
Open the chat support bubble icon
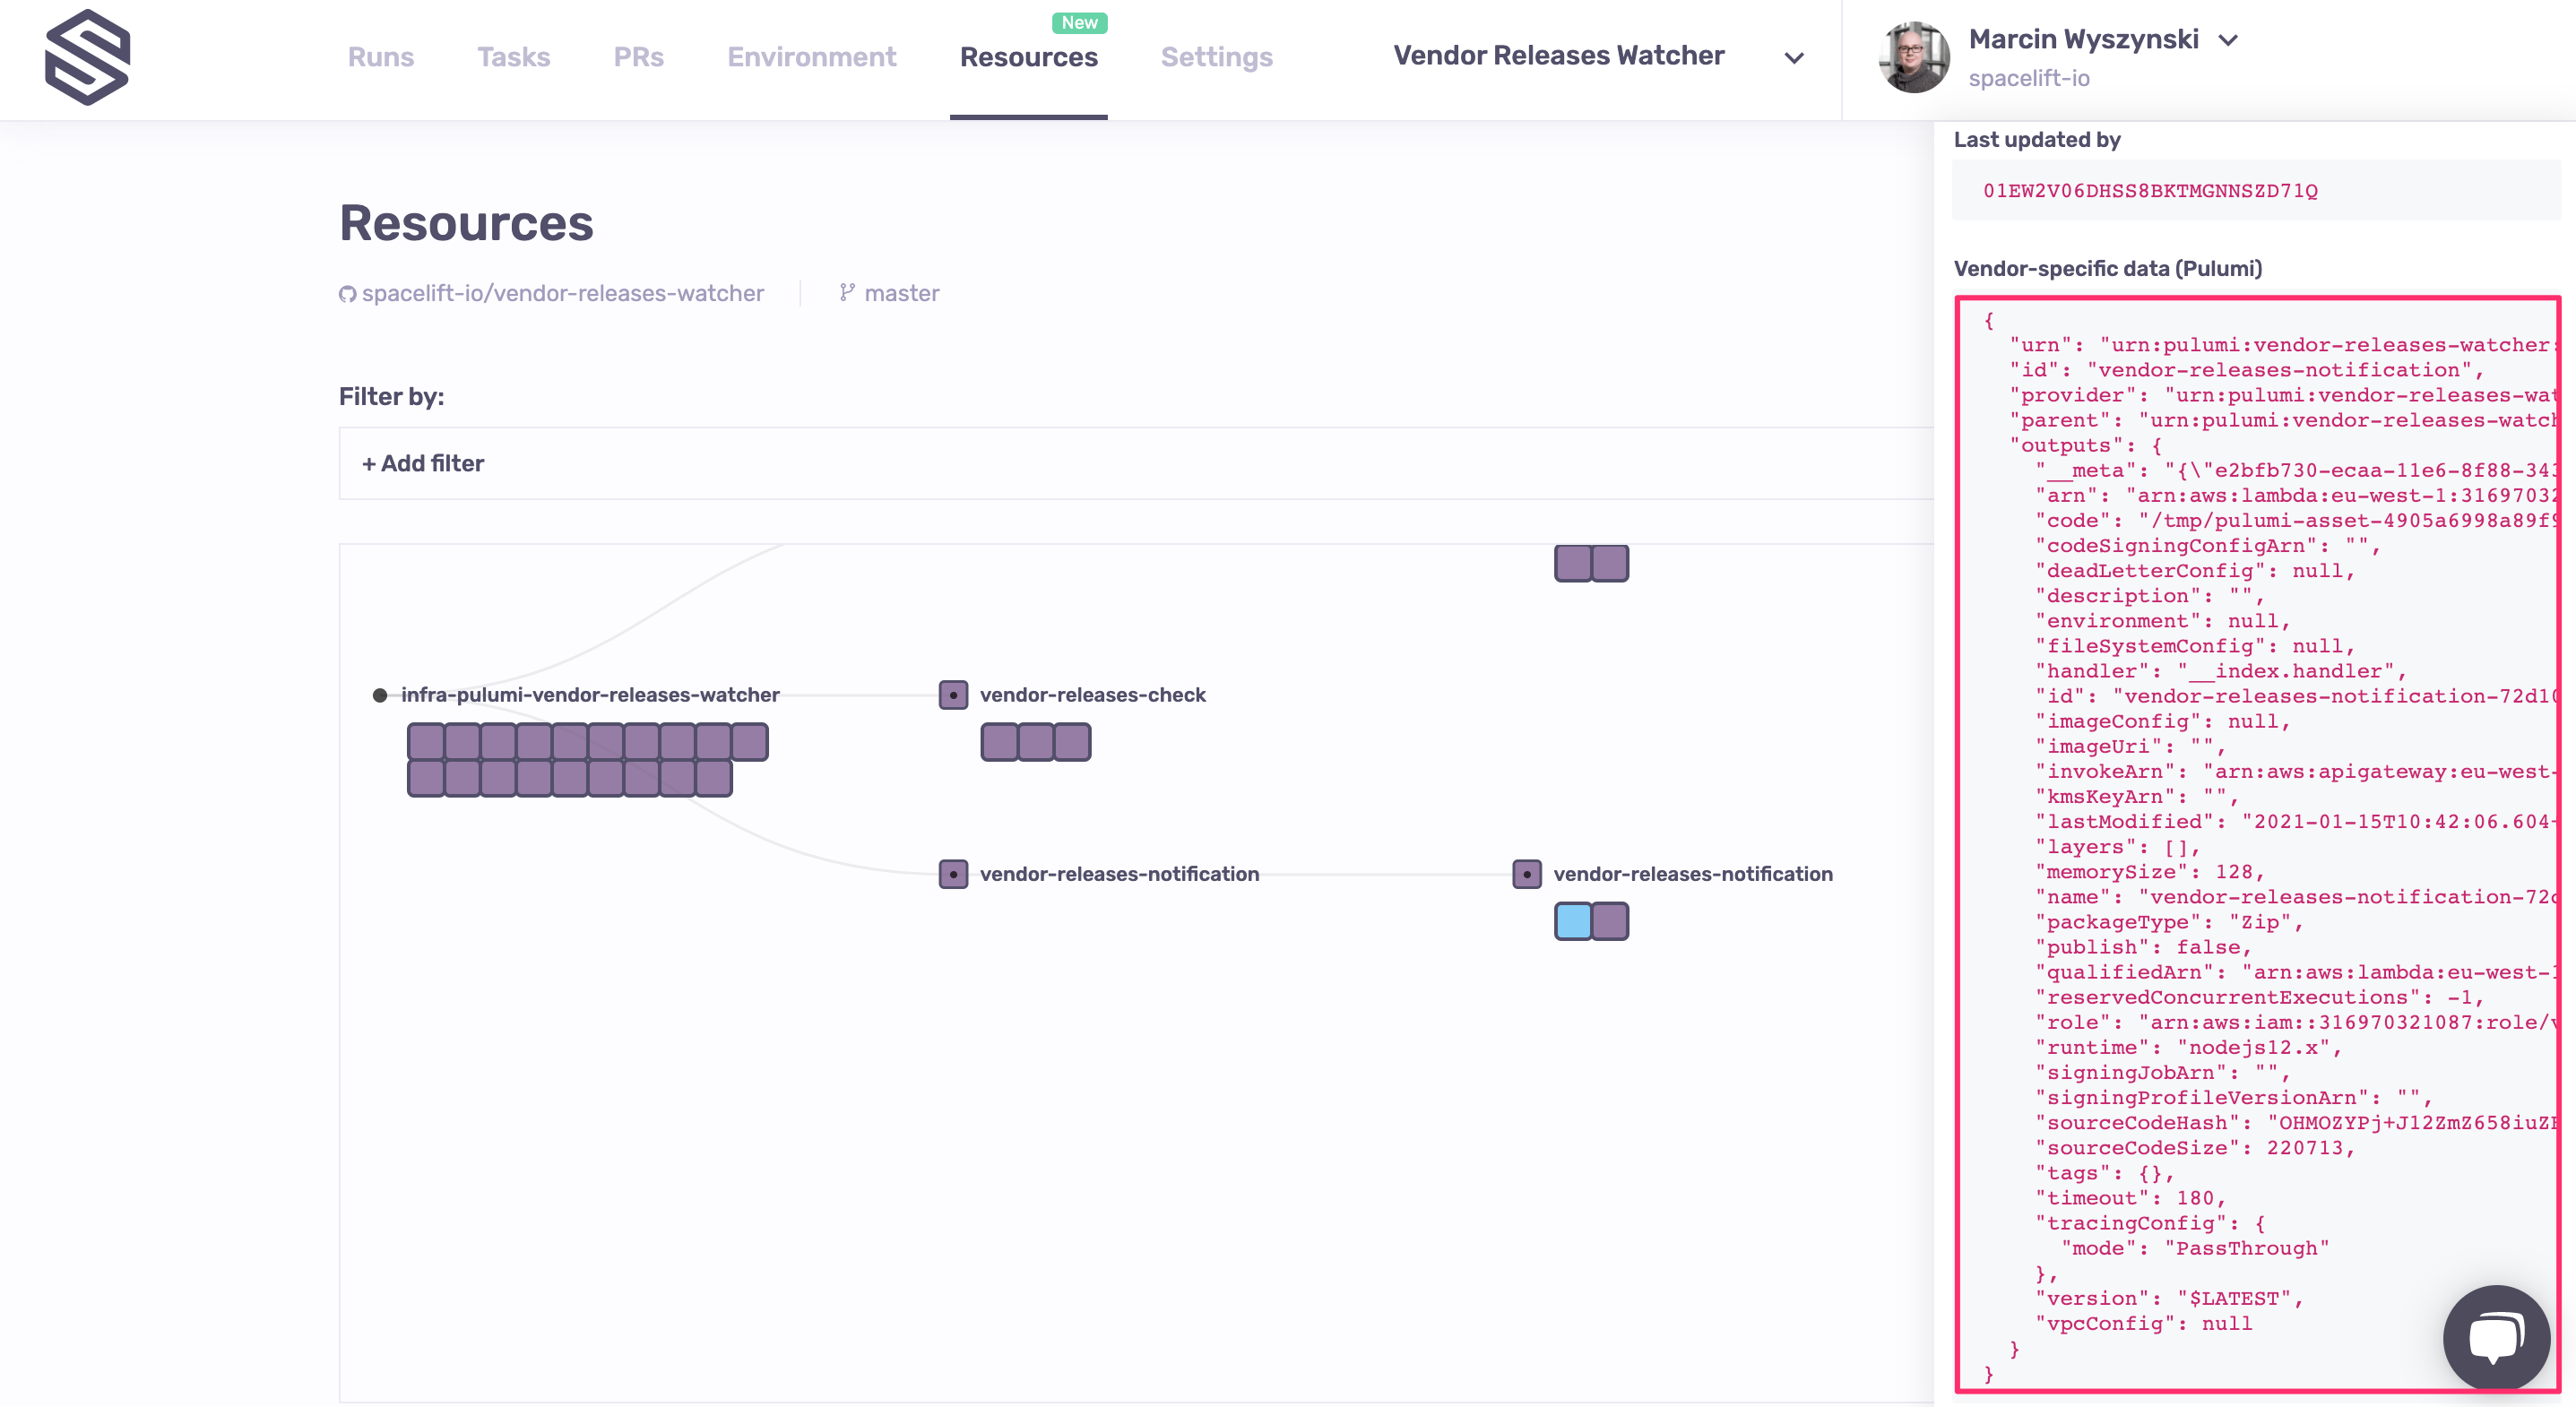[x=2495, y=1337]
